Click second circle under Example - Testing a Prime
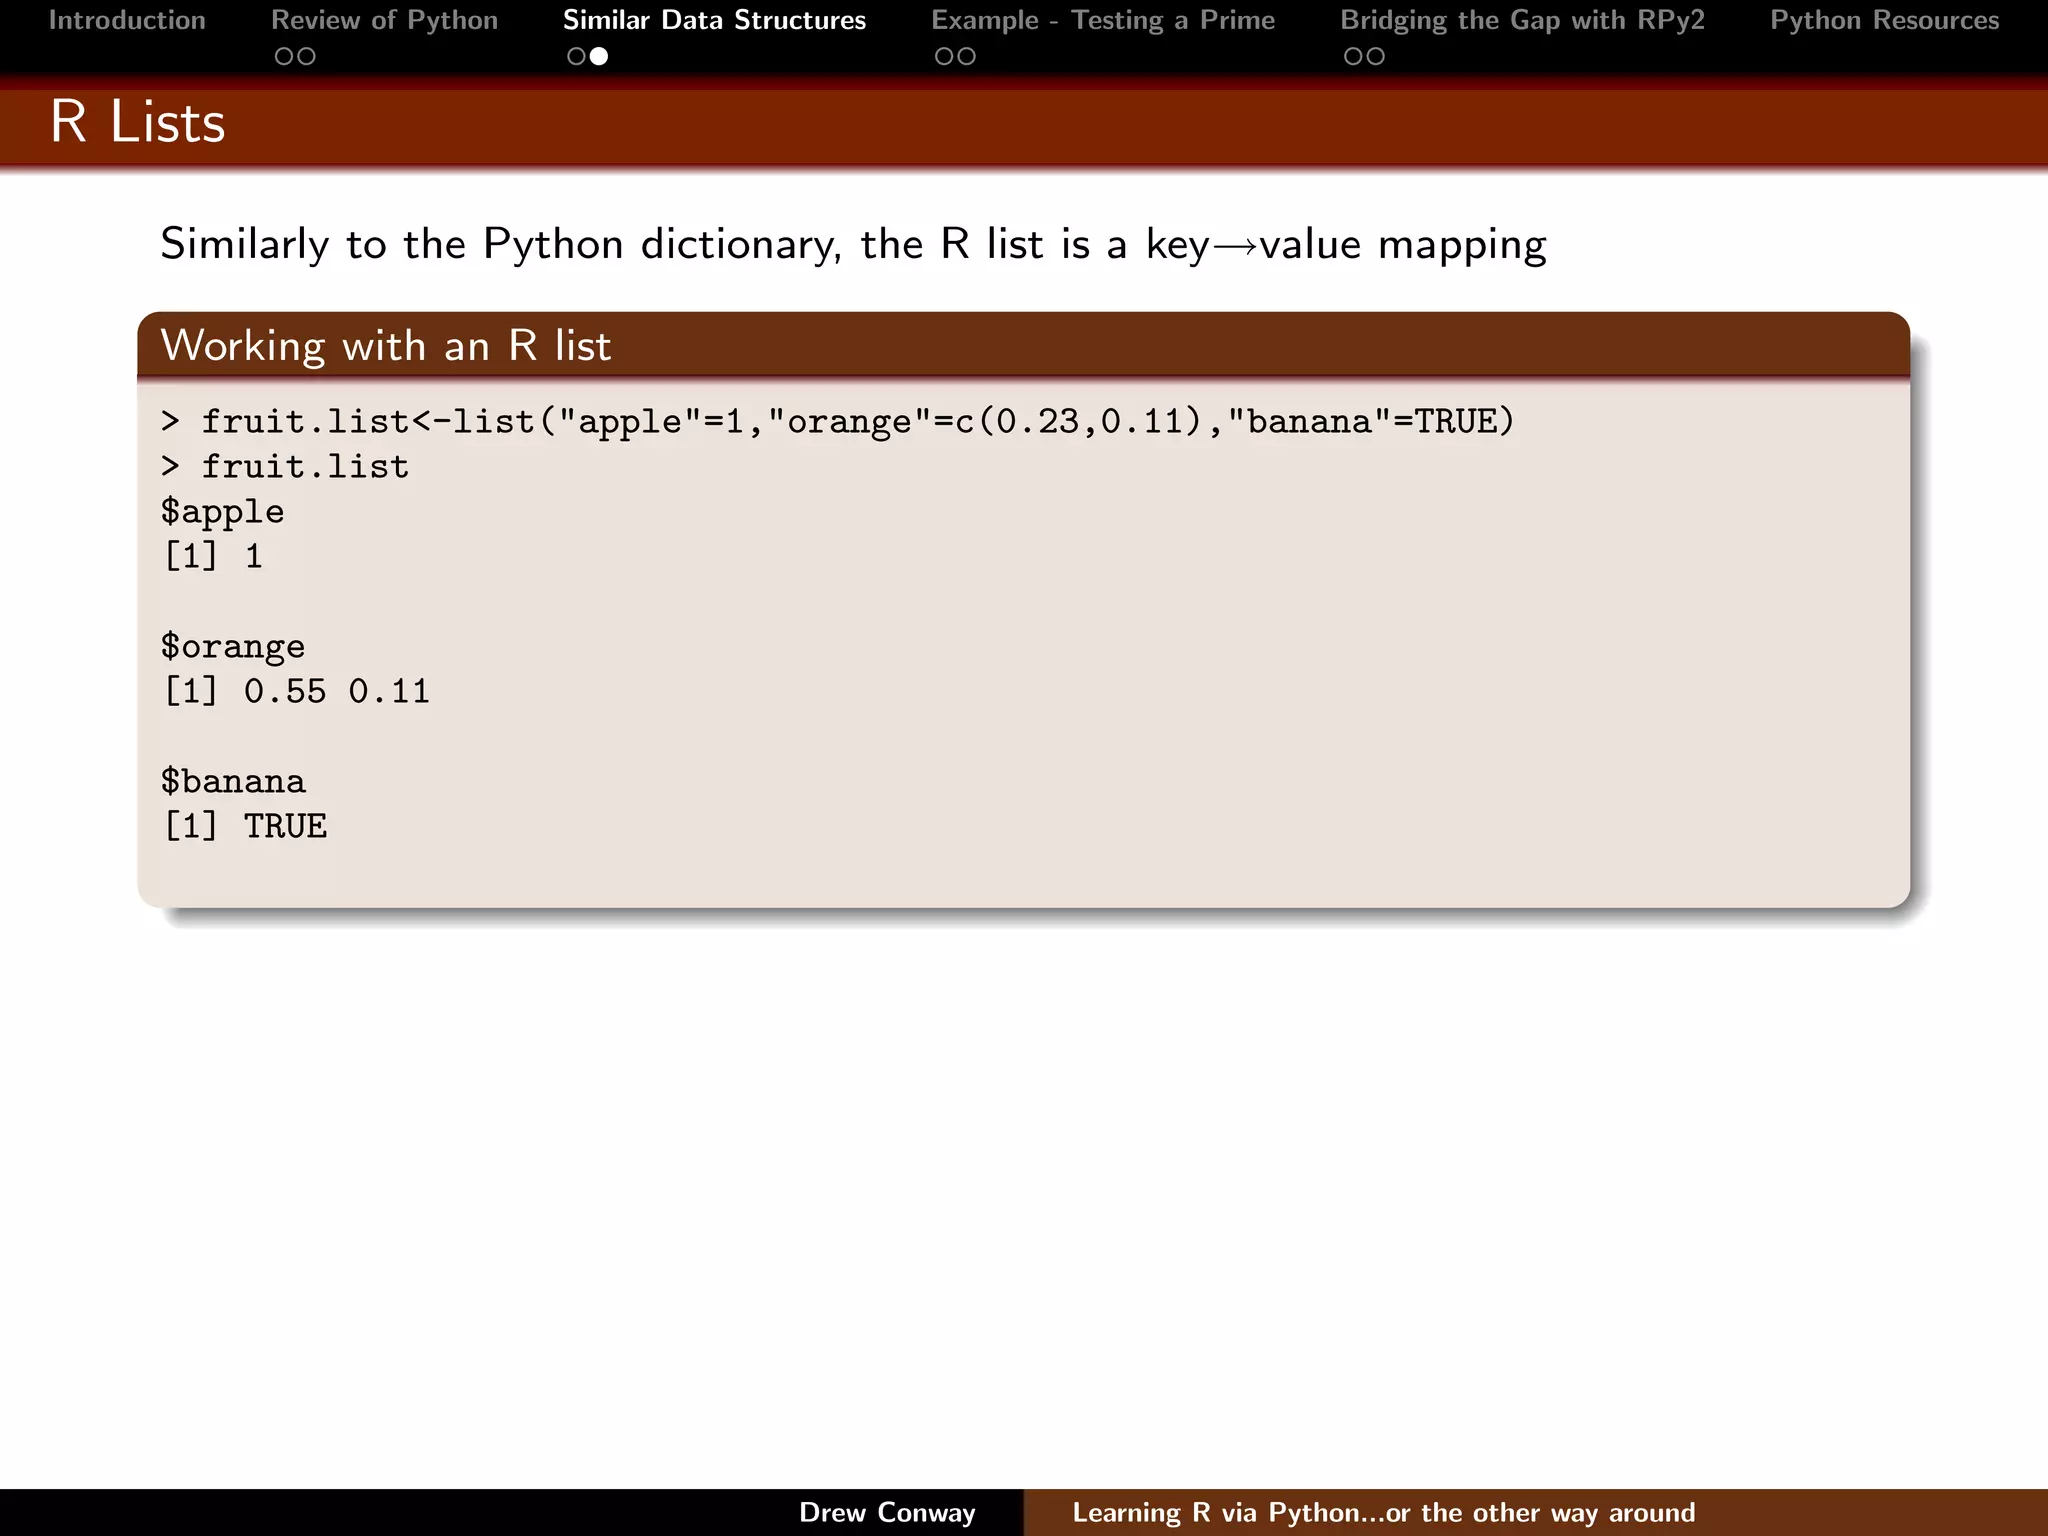Screen dimensions: 2048x1536 tap(966, 57)
